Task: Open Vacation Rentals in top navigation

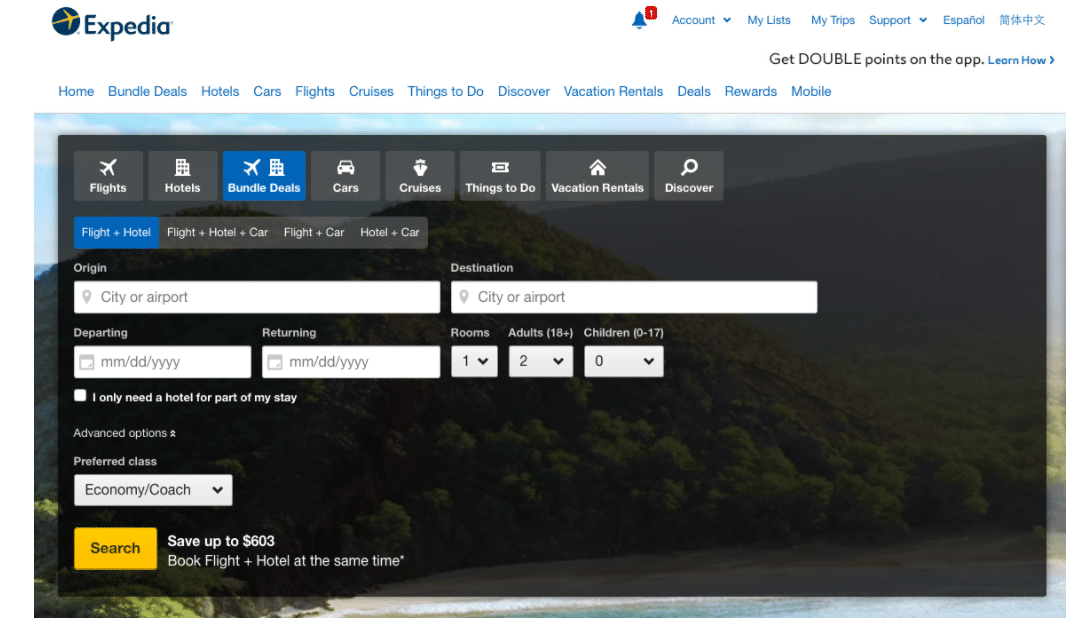Action: (x=613, y=91)
